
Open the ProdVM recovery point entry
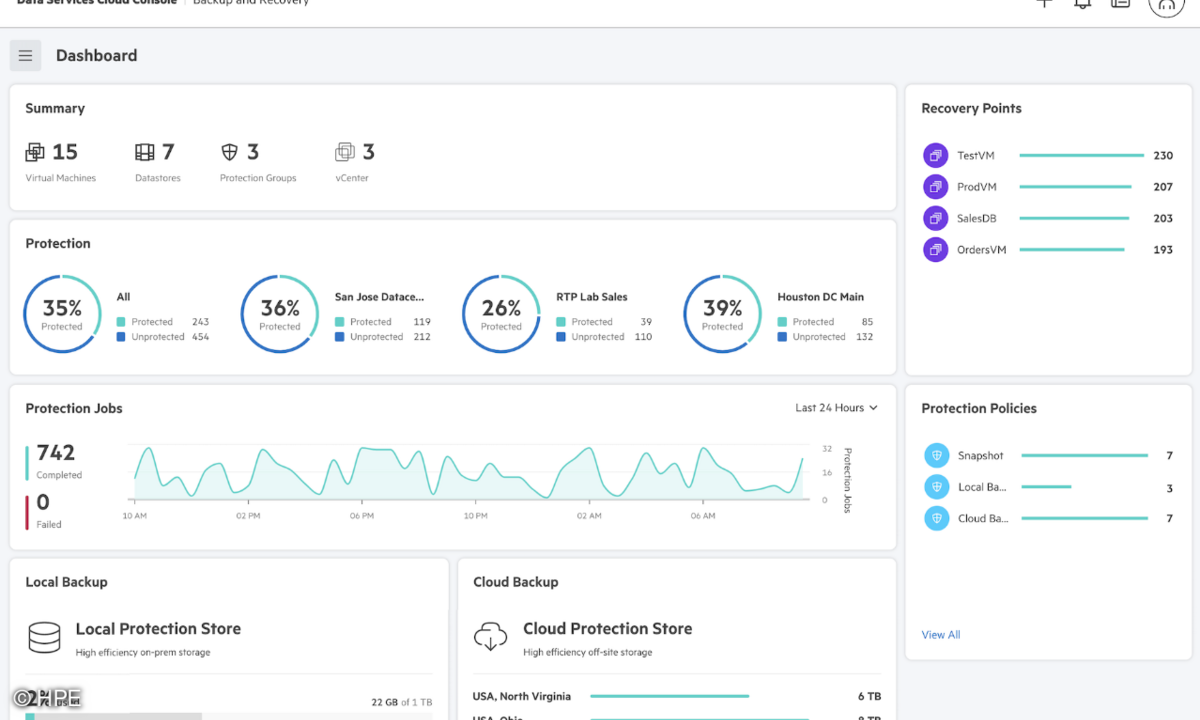pos(1047,187)
